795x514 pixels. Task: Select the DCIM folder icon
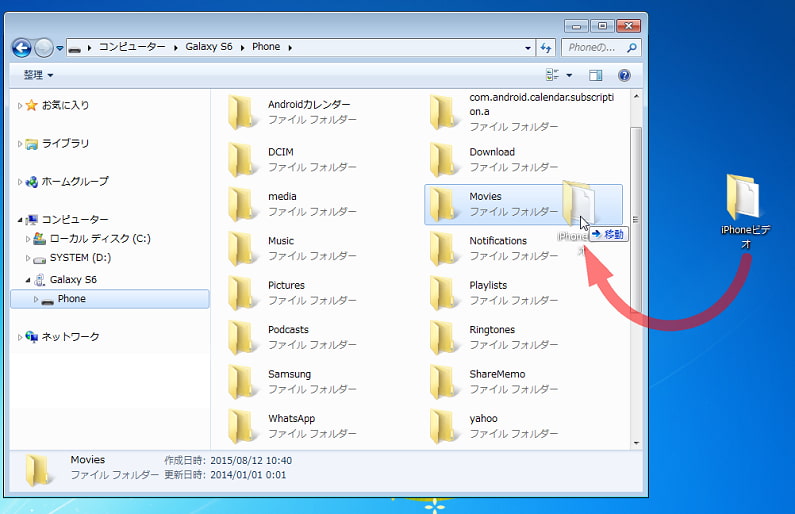tap(241, 160)
